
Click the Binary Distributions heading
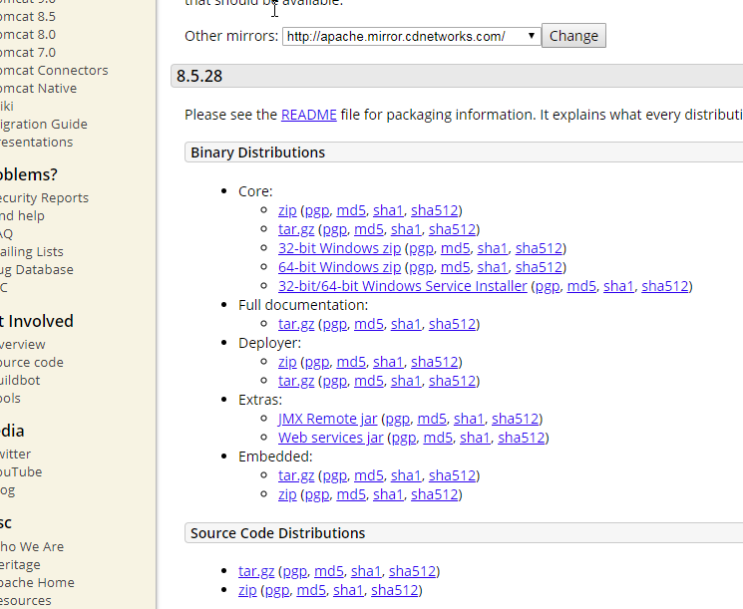[258, 153]
